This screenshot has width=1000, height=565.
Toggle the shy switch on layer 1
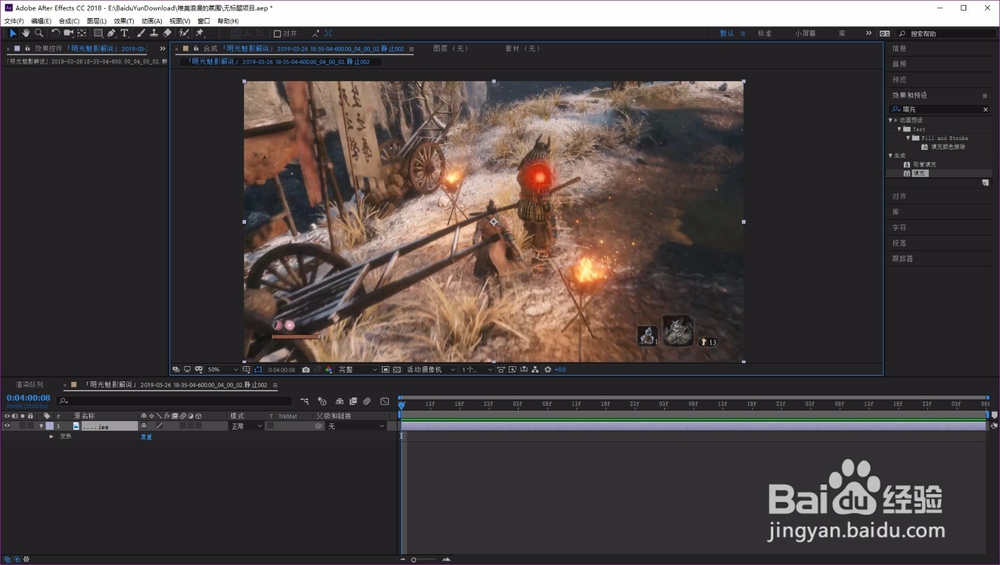(143, 426)
